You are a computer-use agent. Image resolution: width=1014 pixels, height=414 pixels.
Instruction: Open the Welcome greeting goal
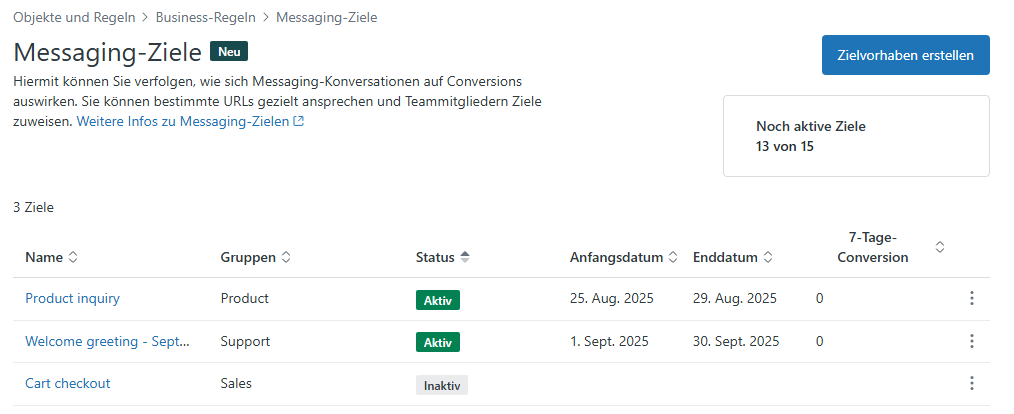point(107,341)
